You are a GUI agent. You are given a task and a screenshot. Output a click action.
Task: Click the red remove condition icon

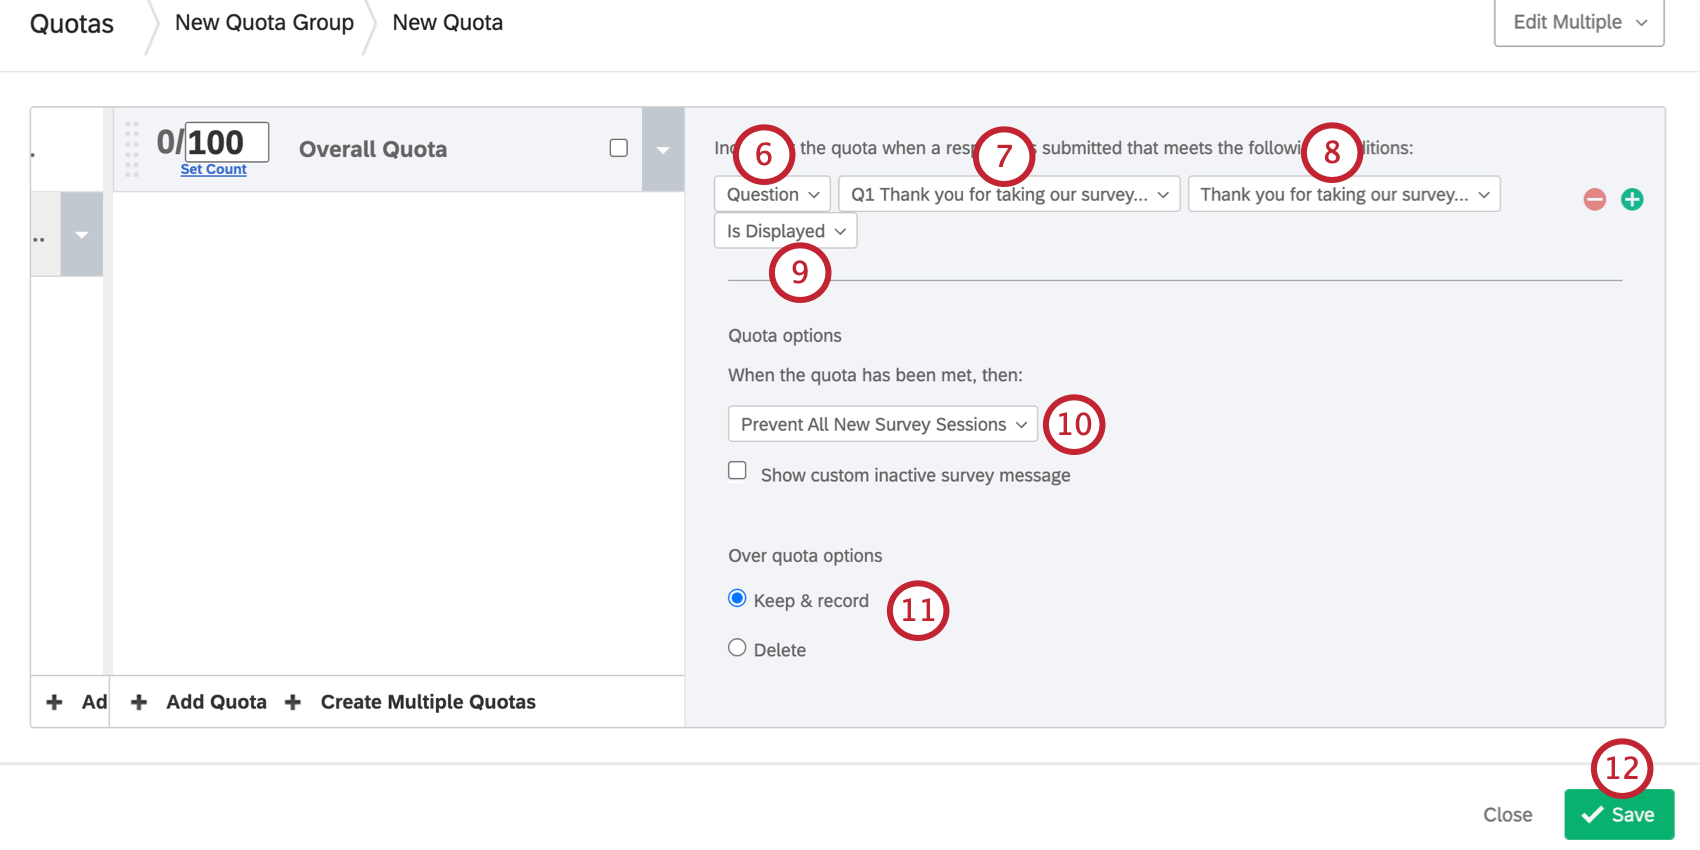tap(1594, 199)
